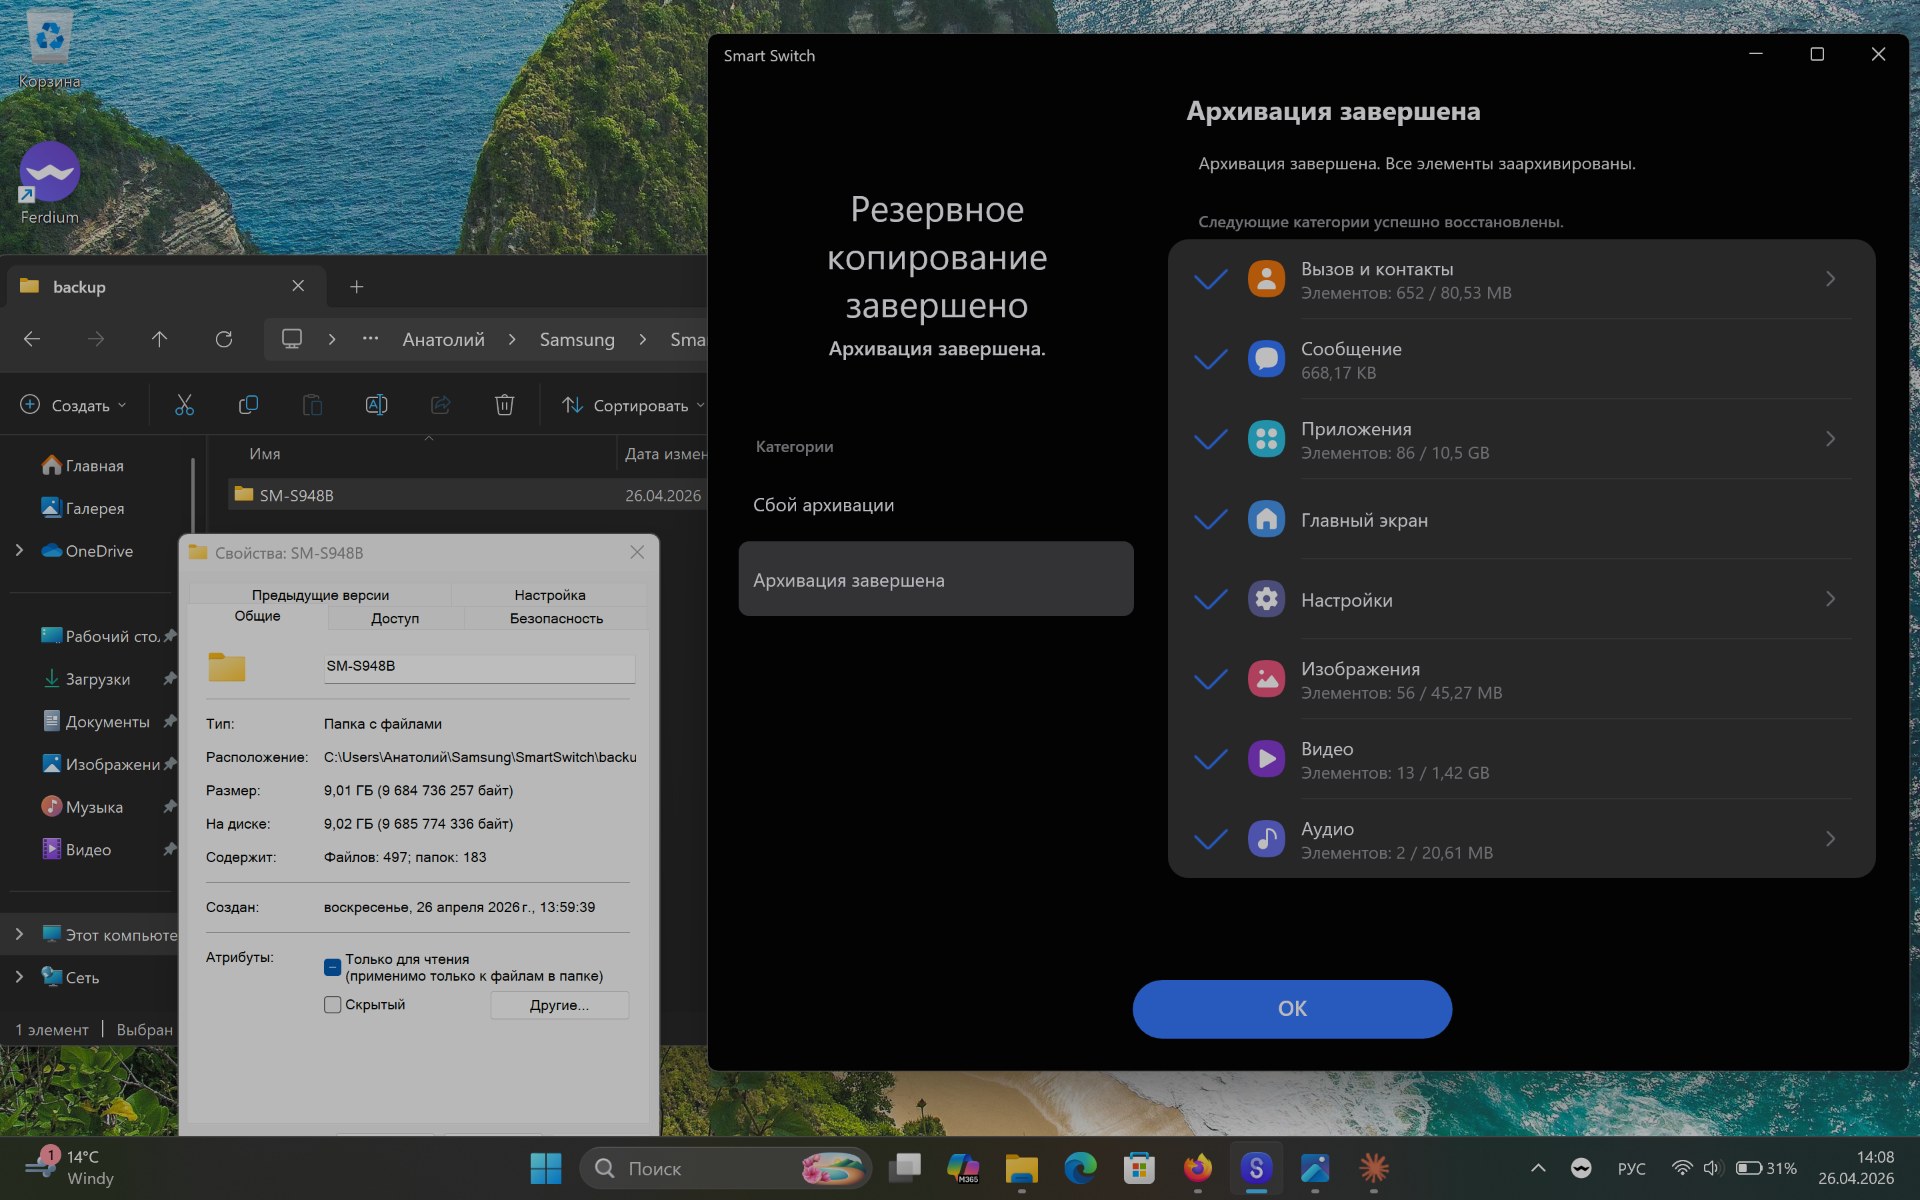Select the failed backup category item
The width and height of the screenshot is (1920, 1200).
point(823,505)
